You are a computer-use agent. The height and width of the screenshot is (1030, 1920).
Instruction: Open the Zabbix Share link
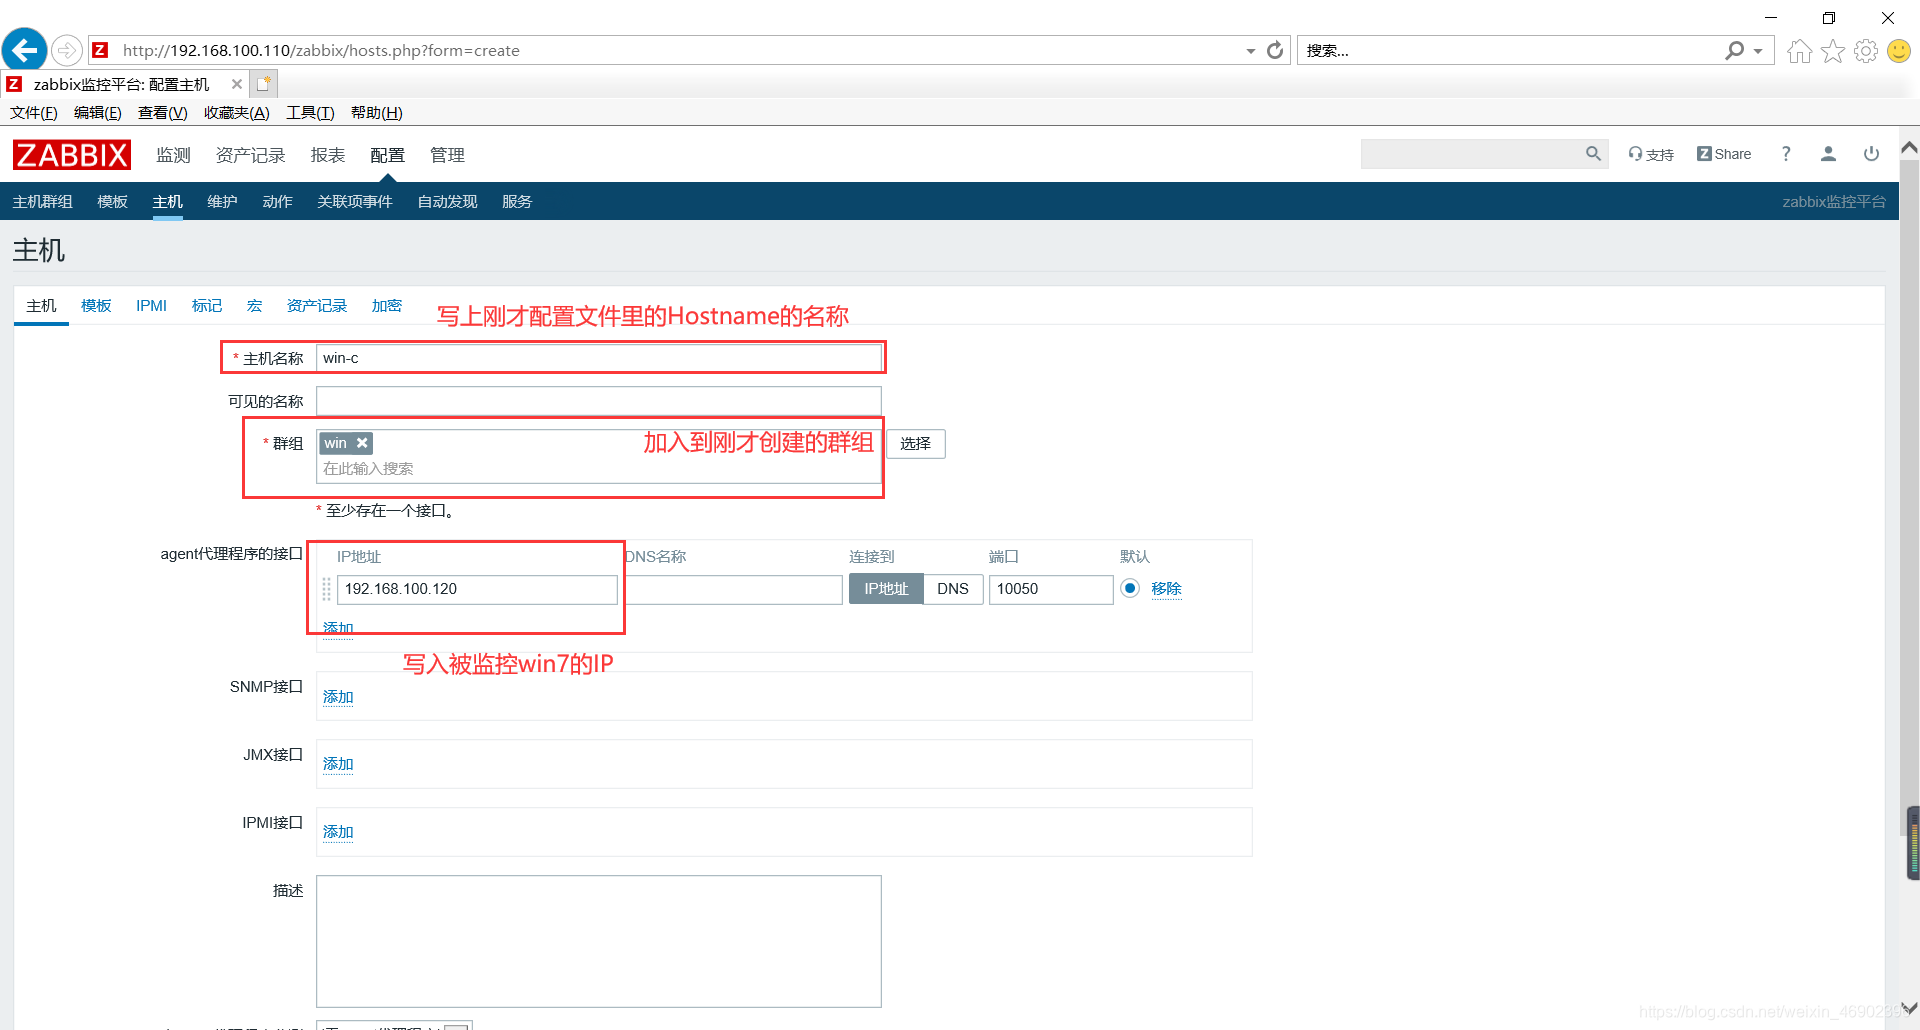pyautogui.click(x=1724, y=154)
